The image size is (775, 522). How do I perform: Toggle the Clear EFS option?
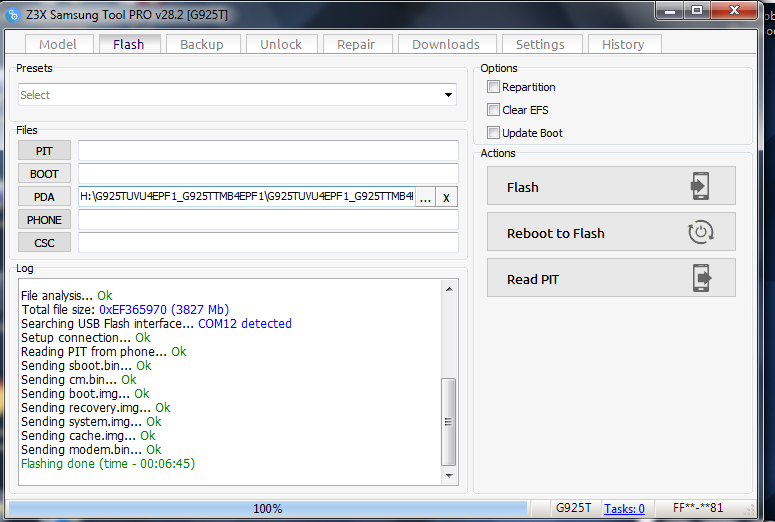click(x=493, y=110)
